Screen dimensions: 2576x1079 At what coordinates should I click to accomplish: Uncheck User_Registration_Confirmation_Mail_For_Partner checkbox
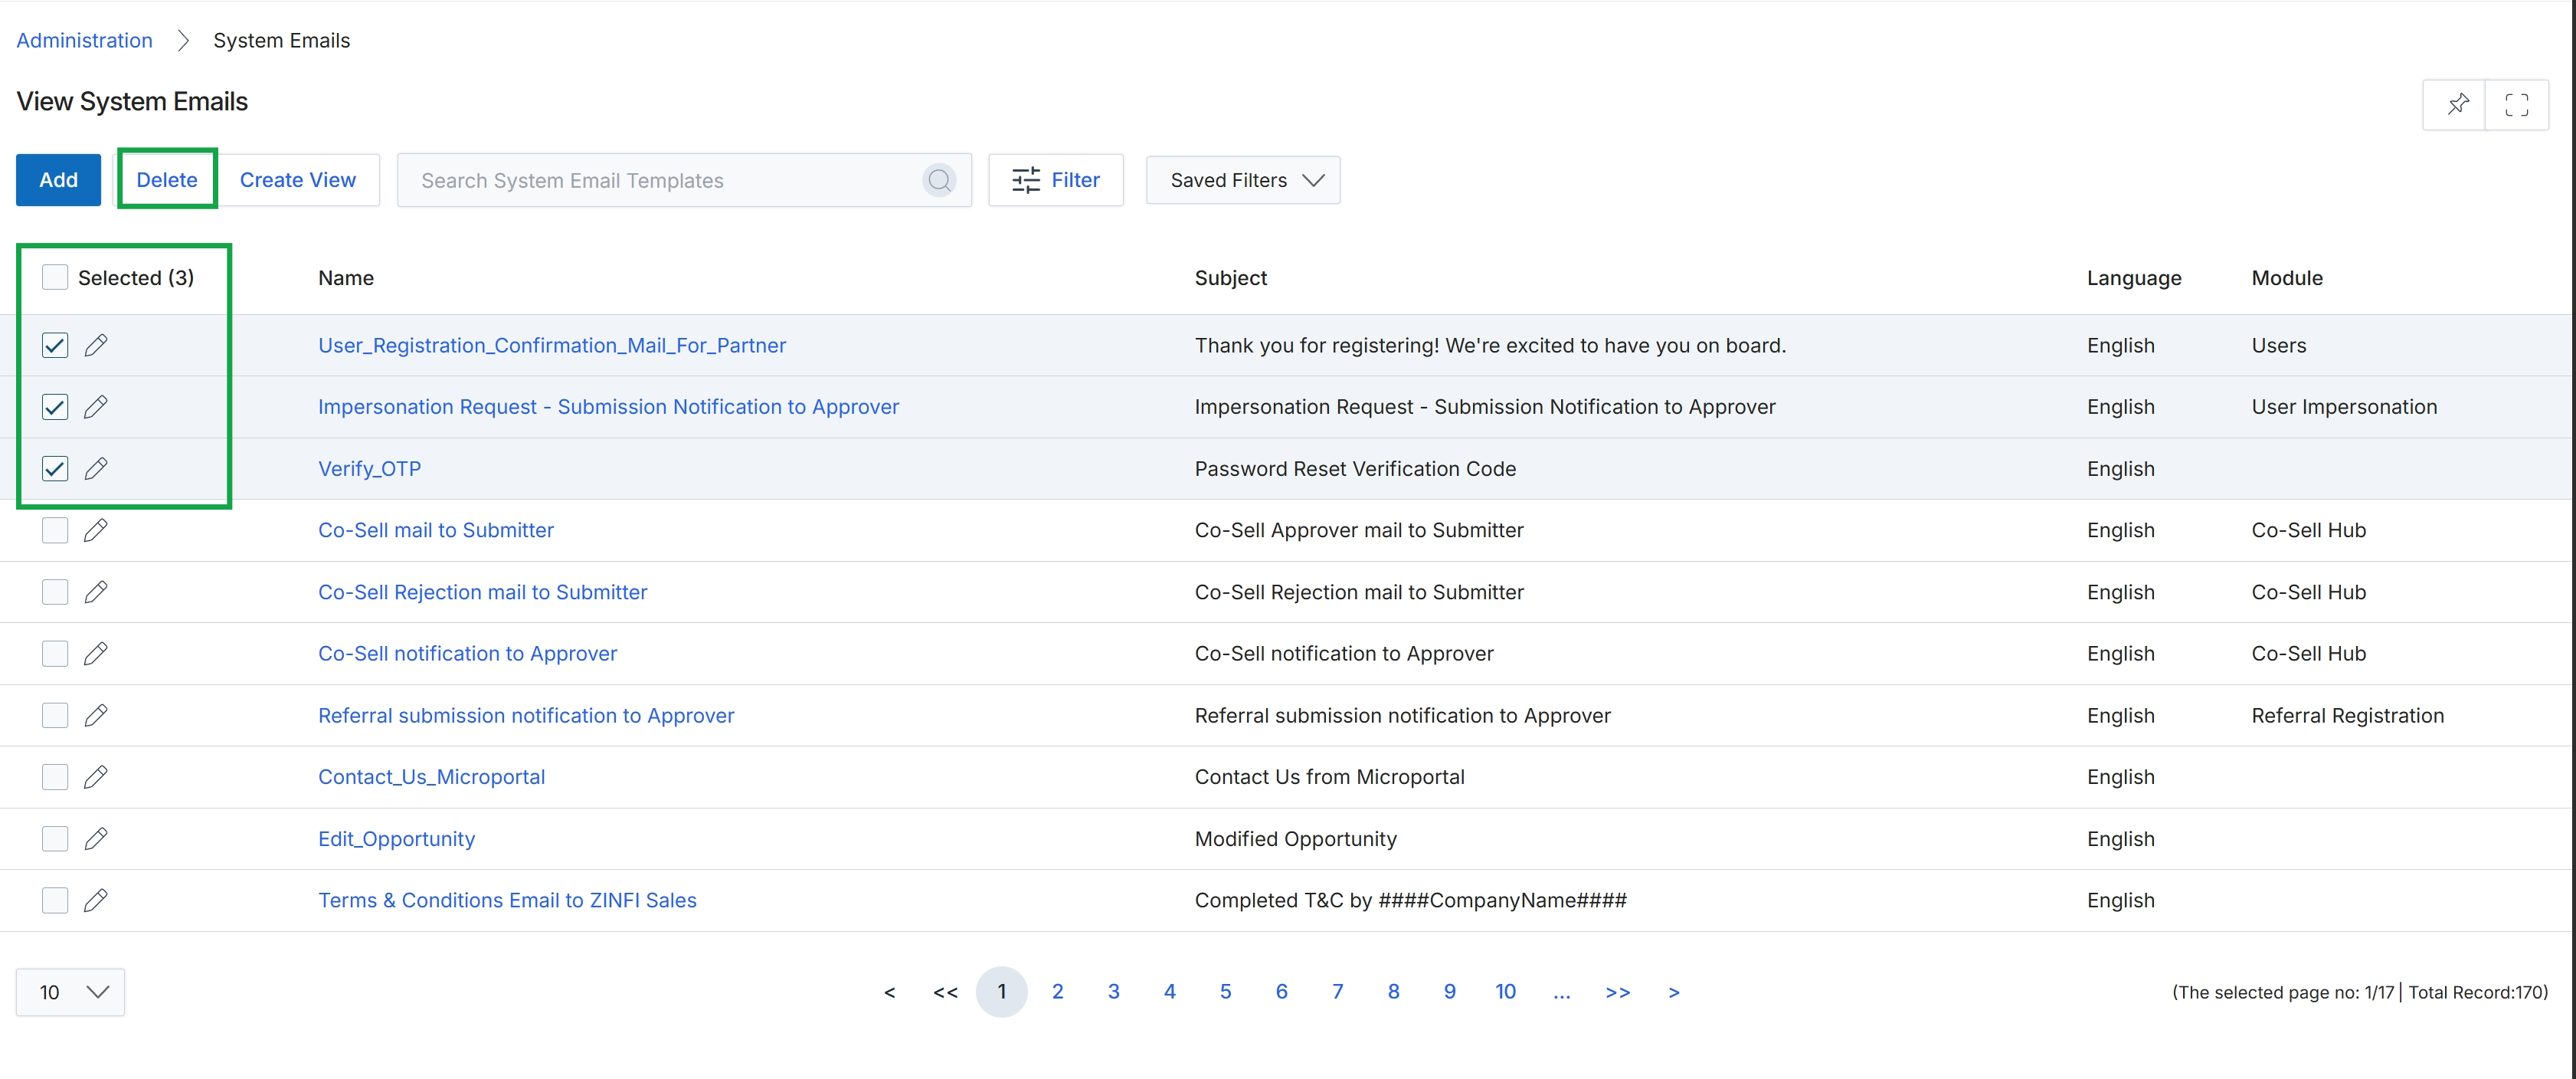(x=55, y=345)
